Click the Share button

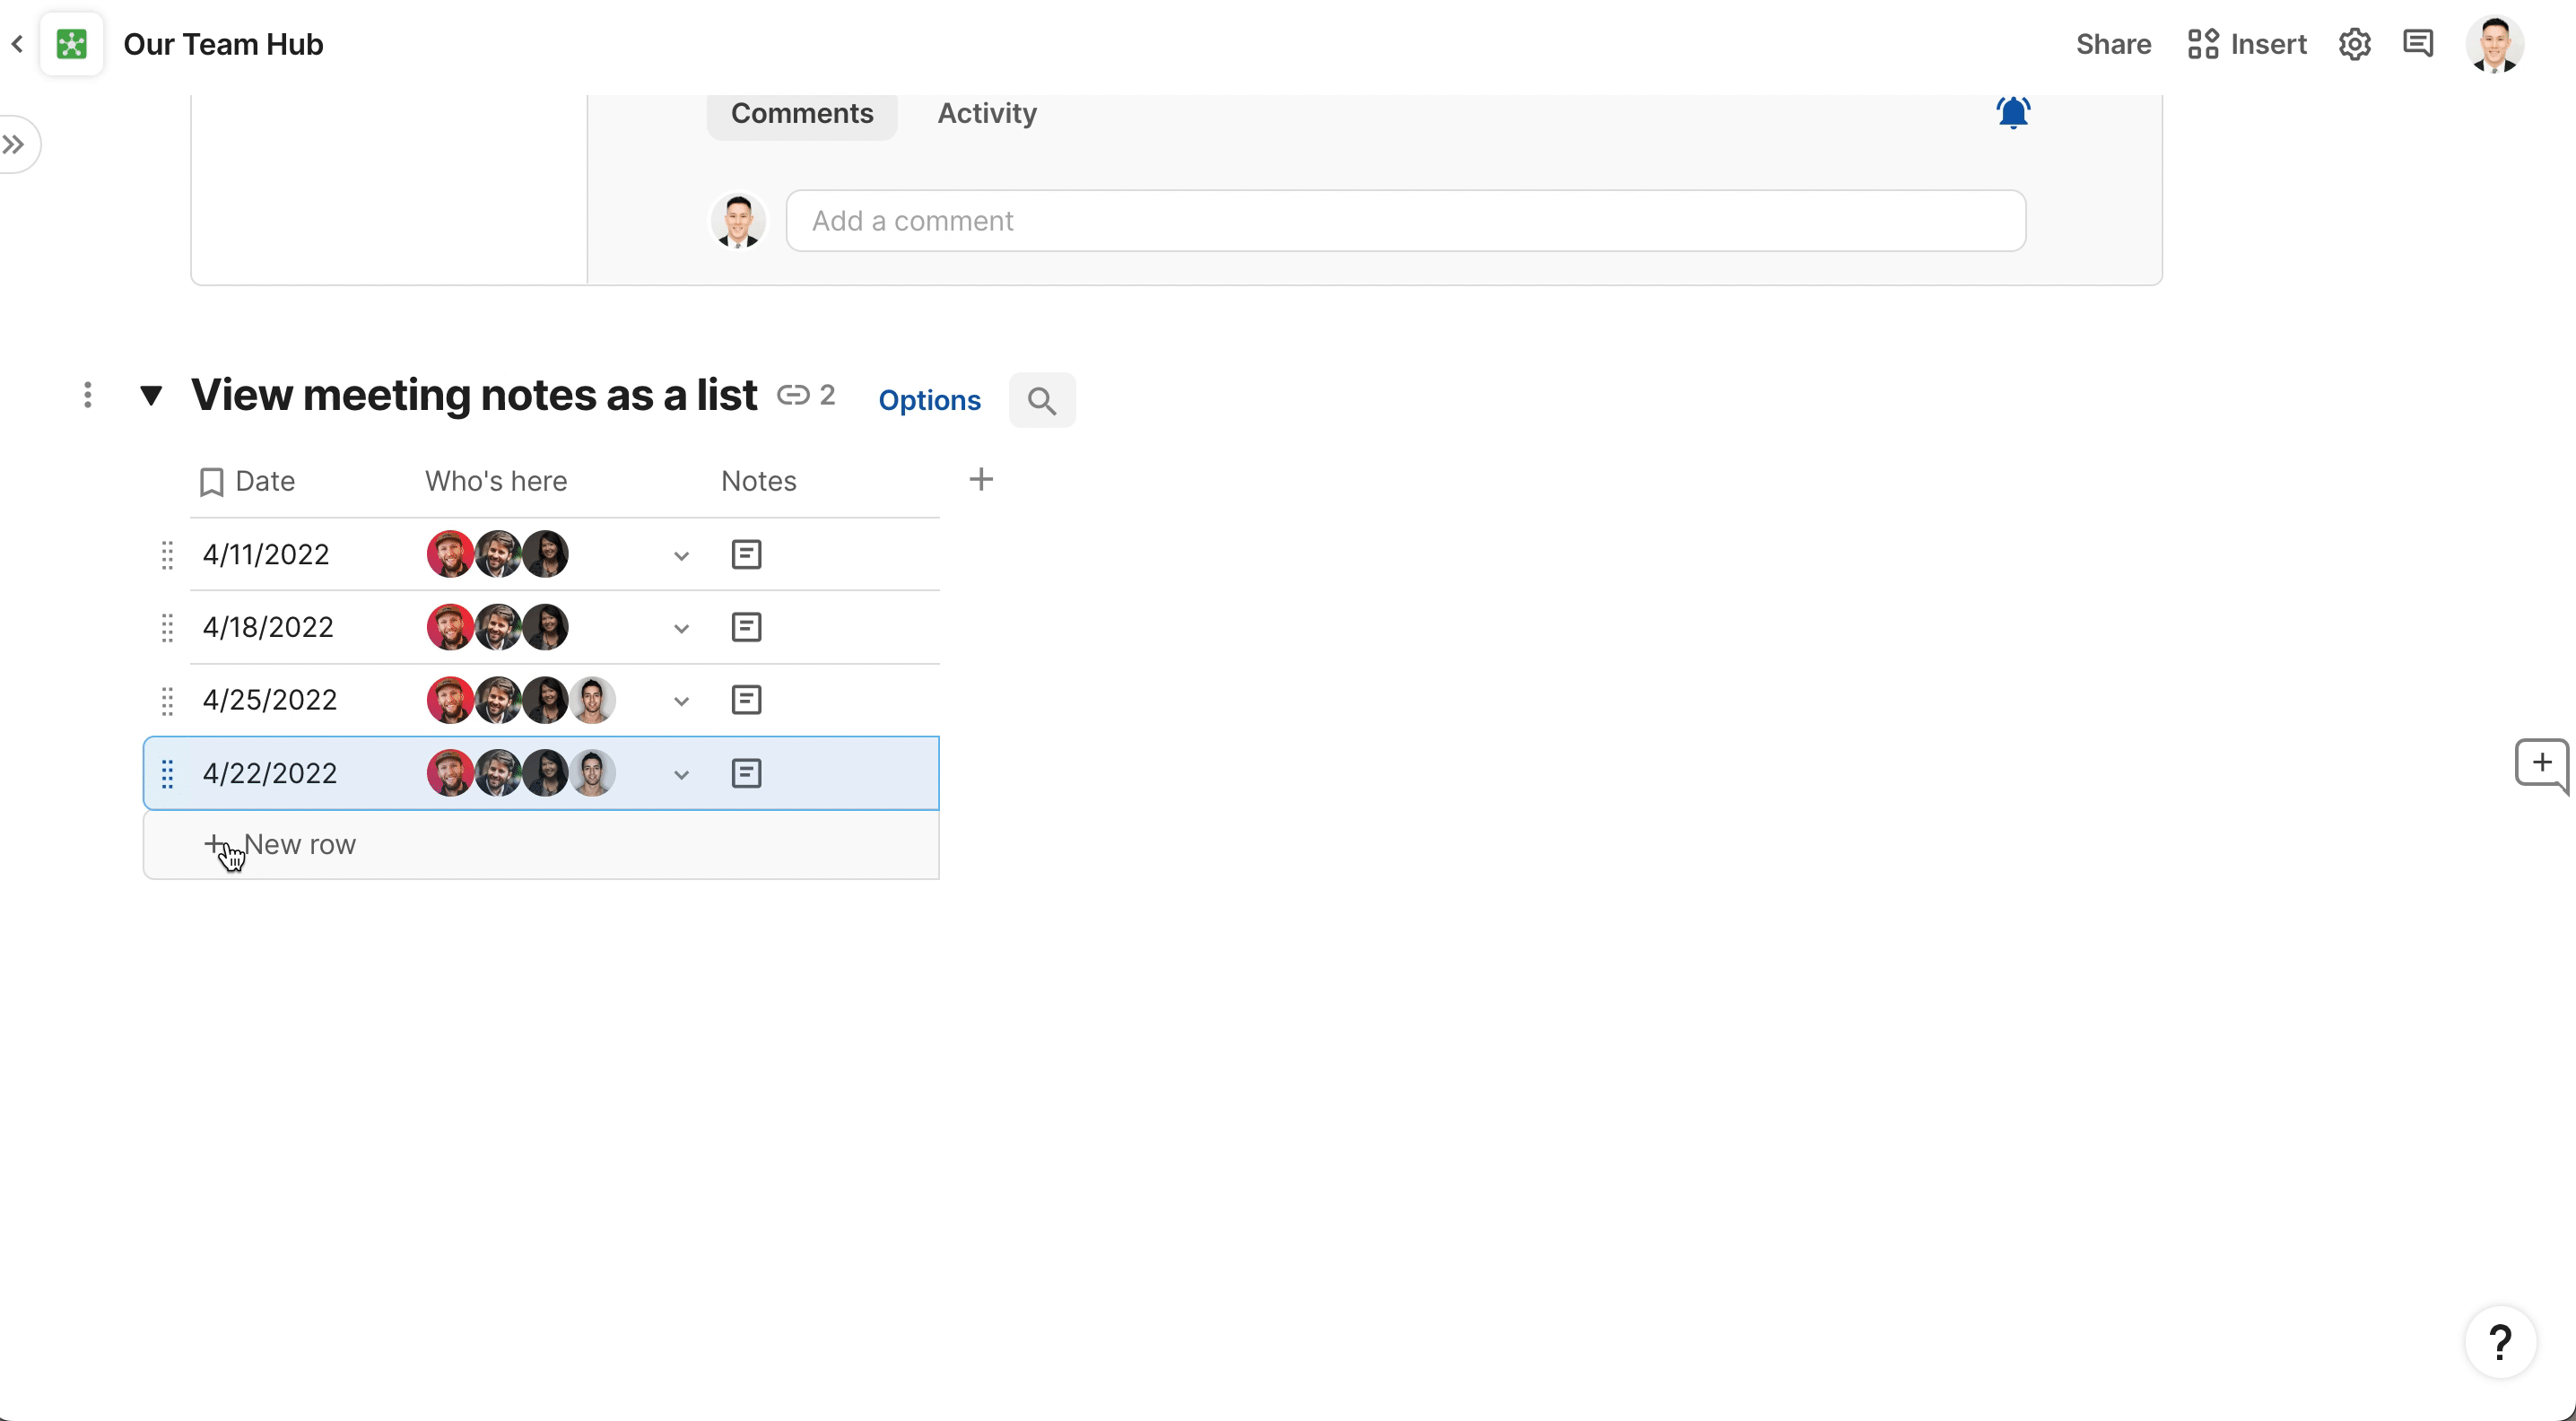[2113, 44]
